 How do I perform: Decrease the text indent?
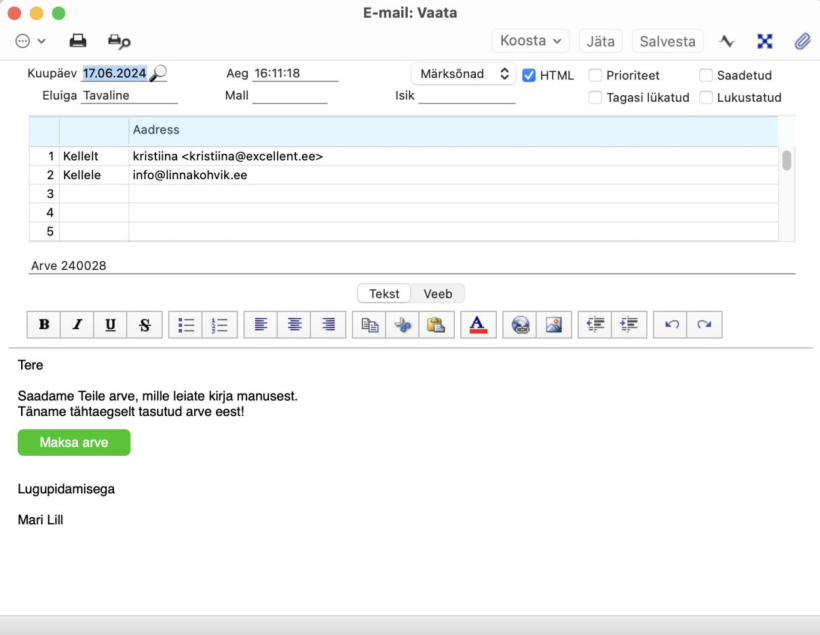(x=595, y=325)
